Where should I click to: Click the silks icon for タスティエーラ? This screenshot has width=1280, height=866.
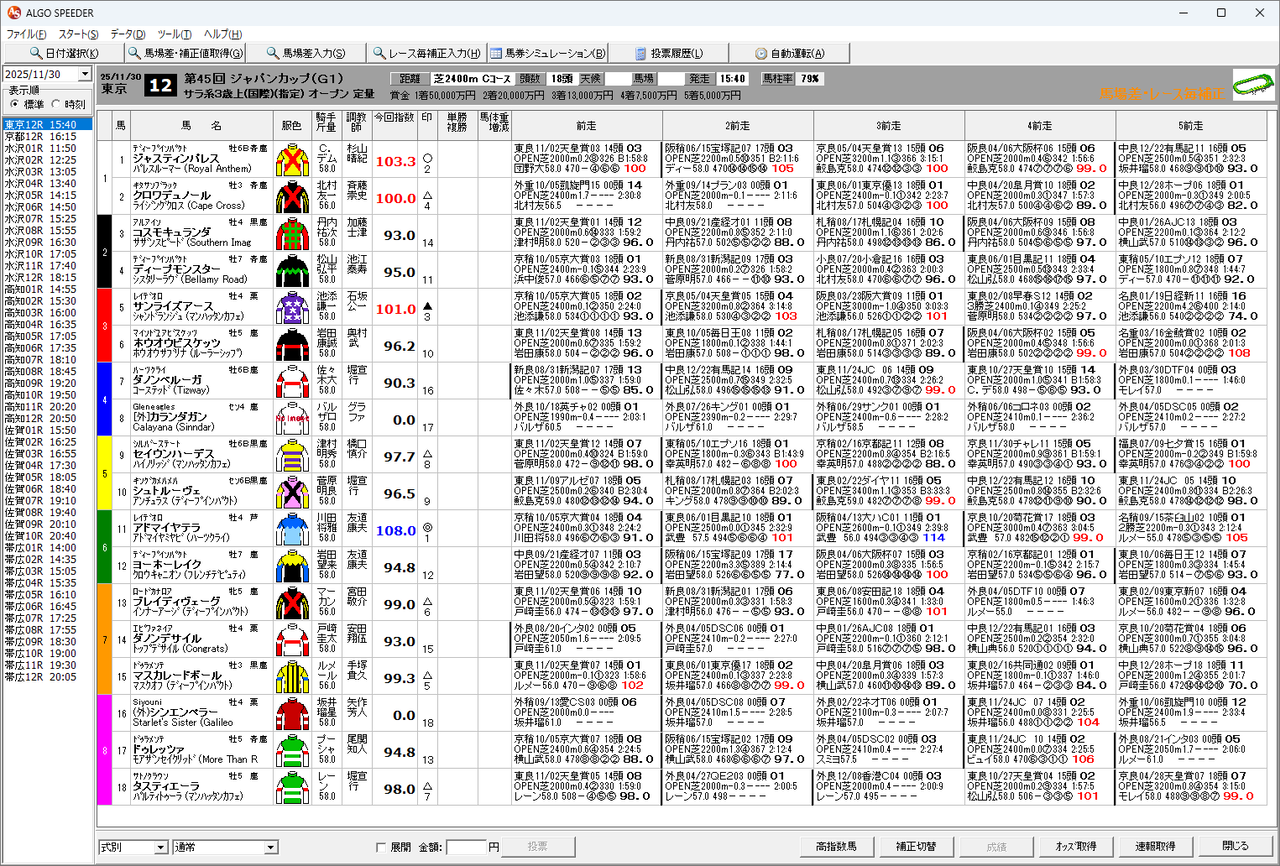(292, 789)
